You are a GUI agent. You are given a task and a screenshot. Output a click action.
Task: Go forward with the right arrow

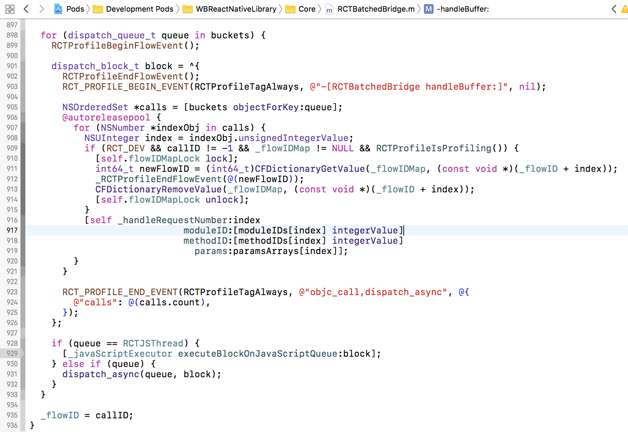click(41, 9)
